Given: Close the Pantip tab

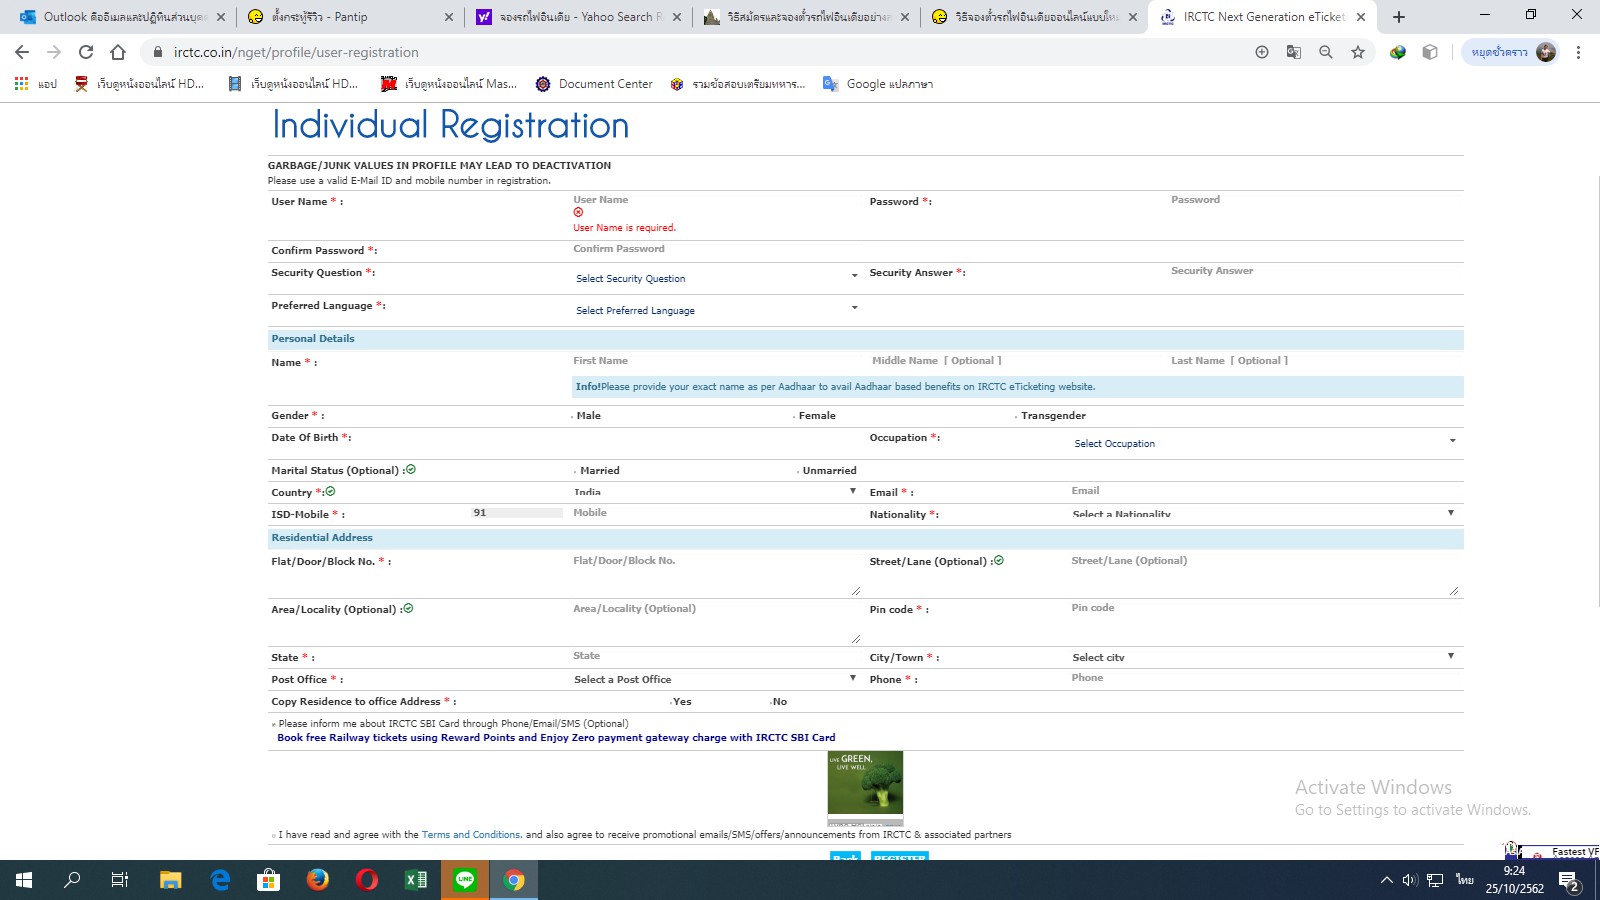Looking at the screenshot, I should point(448,17).
